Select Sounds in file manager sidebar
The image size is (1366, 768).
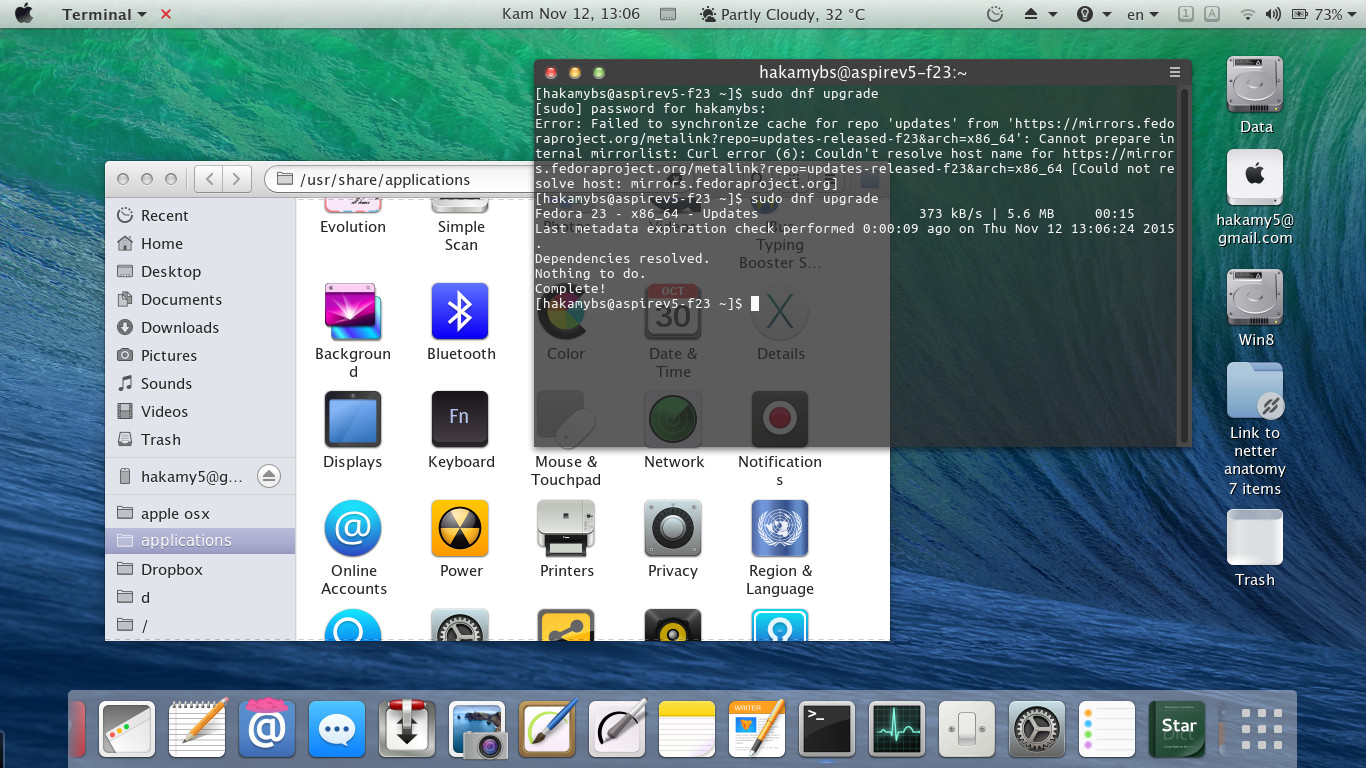click(200, 383)
